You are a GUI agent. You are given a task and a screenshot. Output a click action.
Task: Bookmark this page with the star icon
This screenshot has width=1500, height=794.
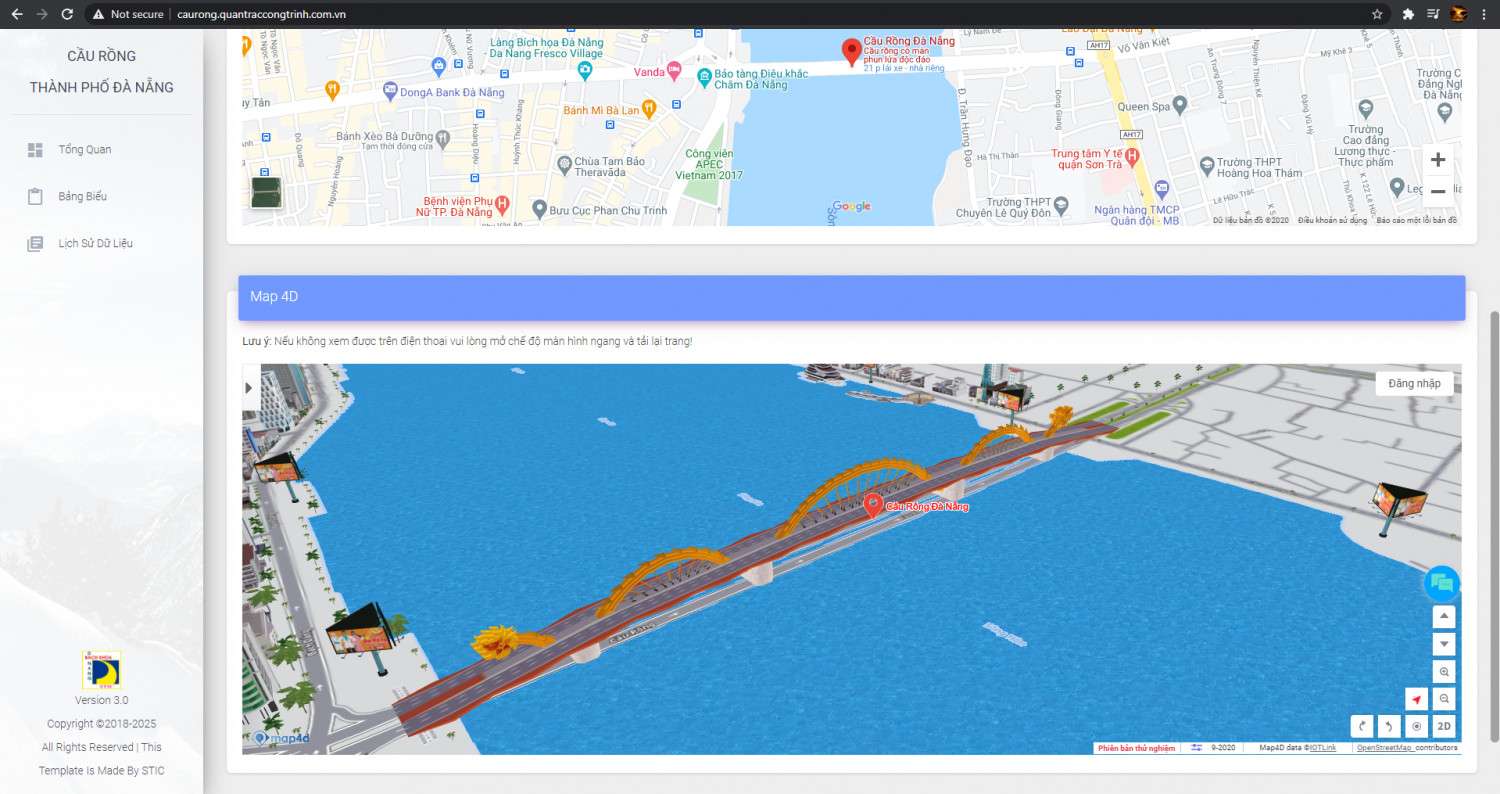[x=1377, y=14]
